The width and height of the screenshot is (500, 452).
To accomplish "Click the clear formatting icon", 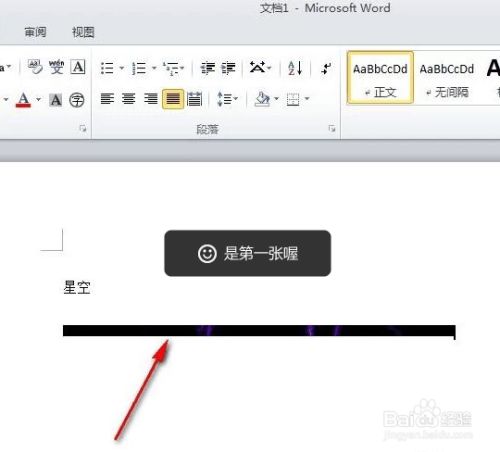I will [x=35, y=67].
